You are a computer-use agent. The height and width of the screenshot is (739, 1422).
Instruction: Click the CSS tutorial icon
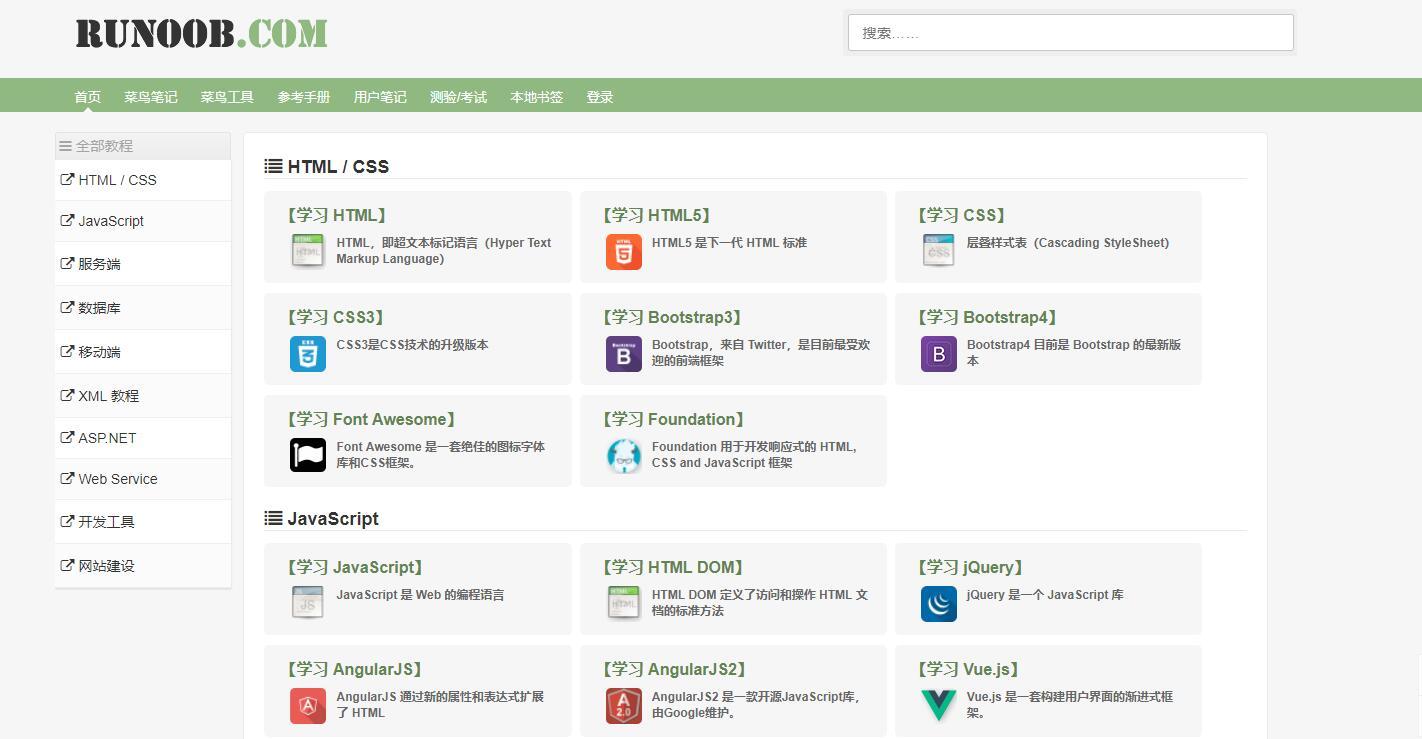coord(938,251)
